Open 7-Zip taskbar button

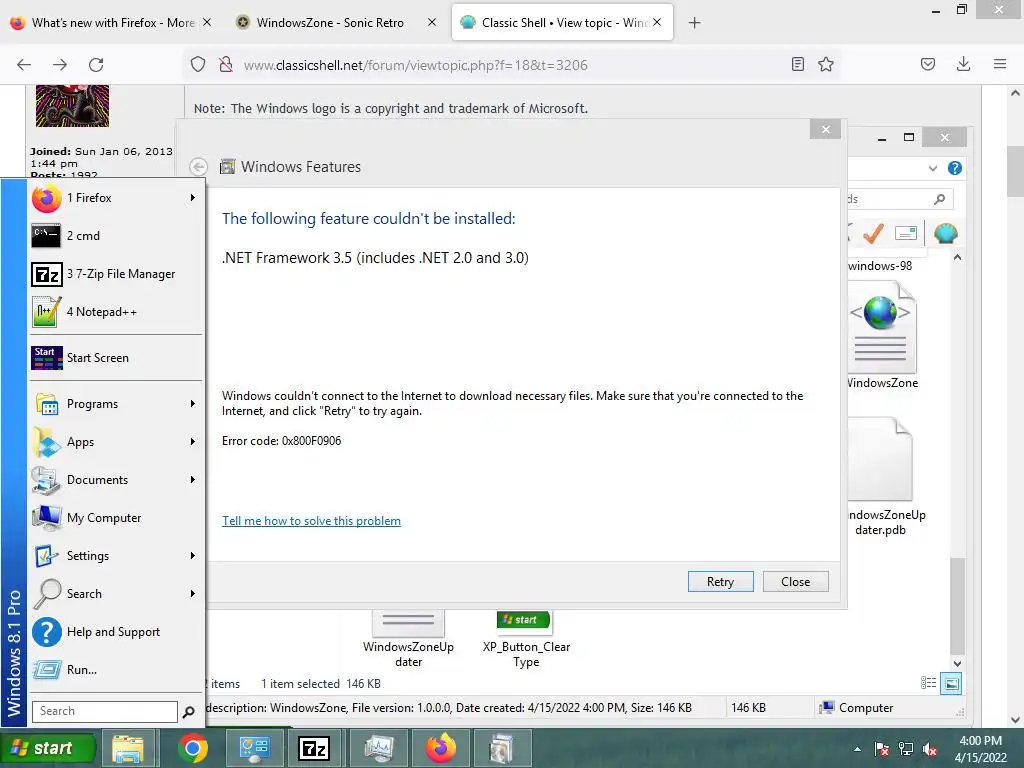click(314, 748)
